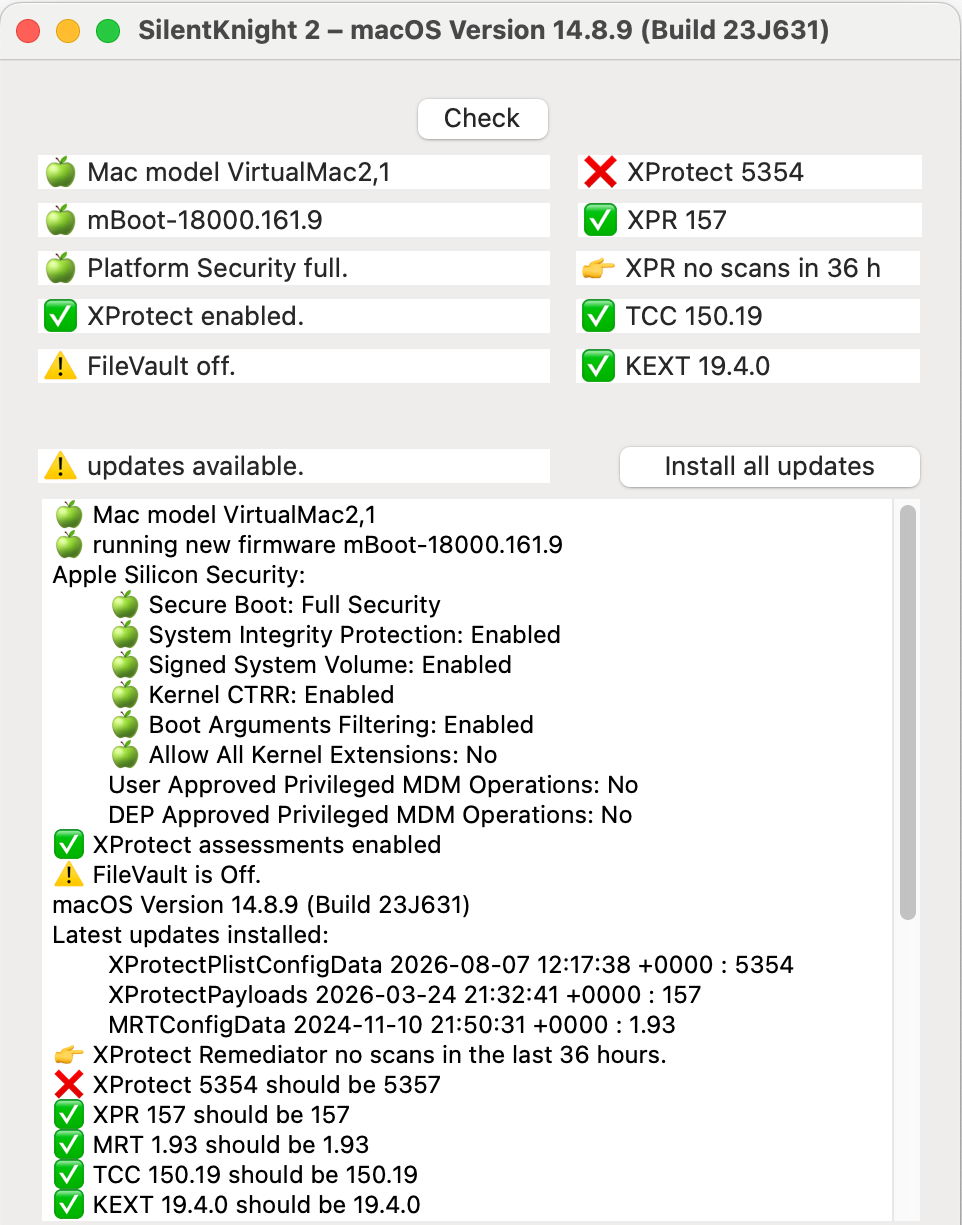Viewport: 962px width, 1225px height.
Task: Click the Platform Security full text
Action: [x=217, y=268]
